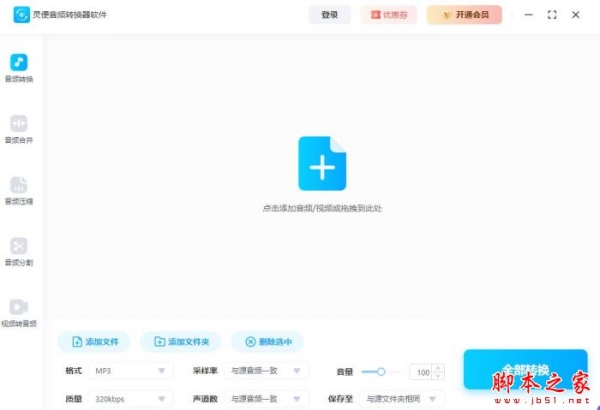Viewport: 600px width, 410px height.
Task: Open the 声道数 channels dropdown
Action: 266,399
